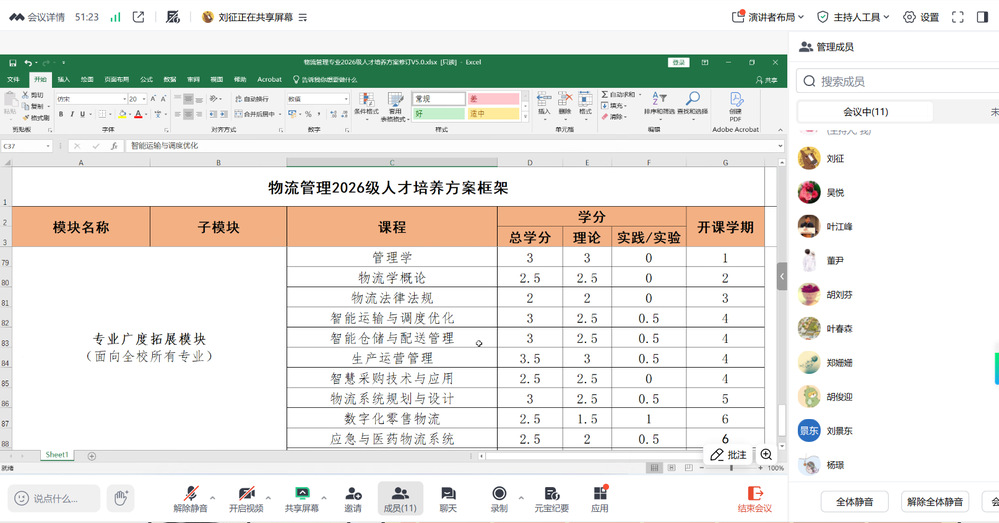999x523 pixels.
Task: Toggle the members panel button
Action: [400, 497]
